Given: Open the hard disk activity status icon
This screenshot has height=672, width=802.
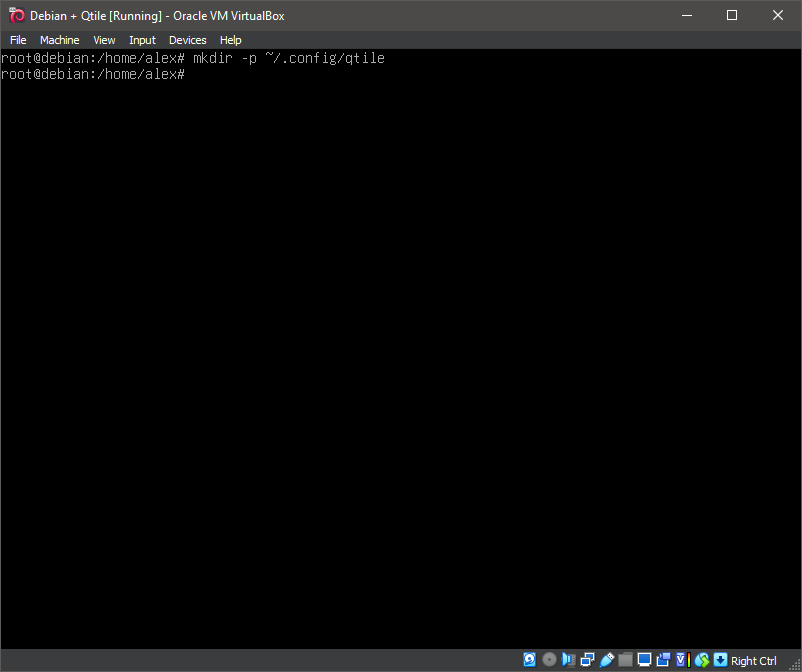Looking at the screenshot, I should coord(529,659).
